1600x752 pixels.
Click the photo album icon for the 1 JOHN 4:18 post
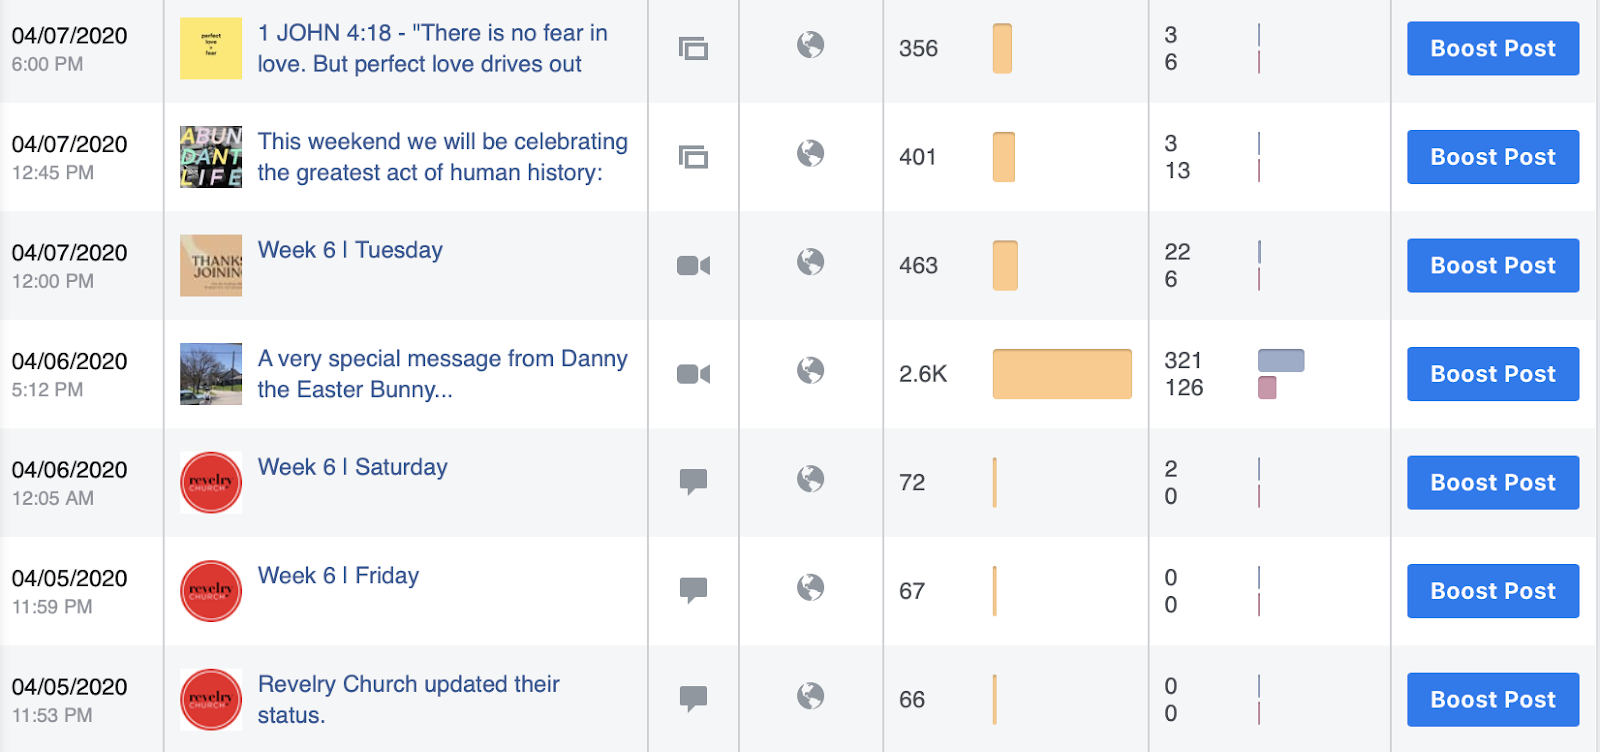[x=693, y=48]
